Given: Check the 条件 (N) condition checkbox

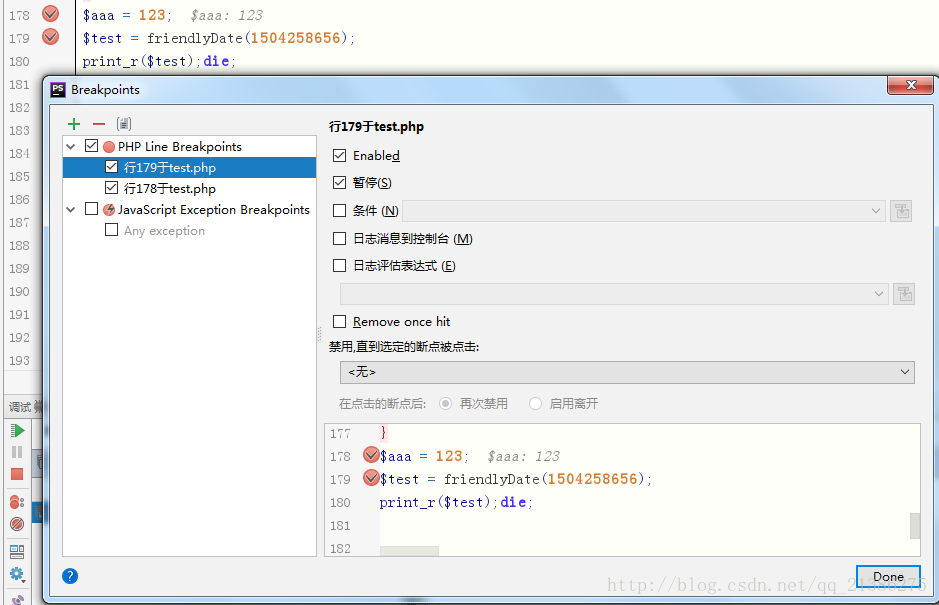Looking at the screenshot, I should pyautogui.click(x=340, y=211).
